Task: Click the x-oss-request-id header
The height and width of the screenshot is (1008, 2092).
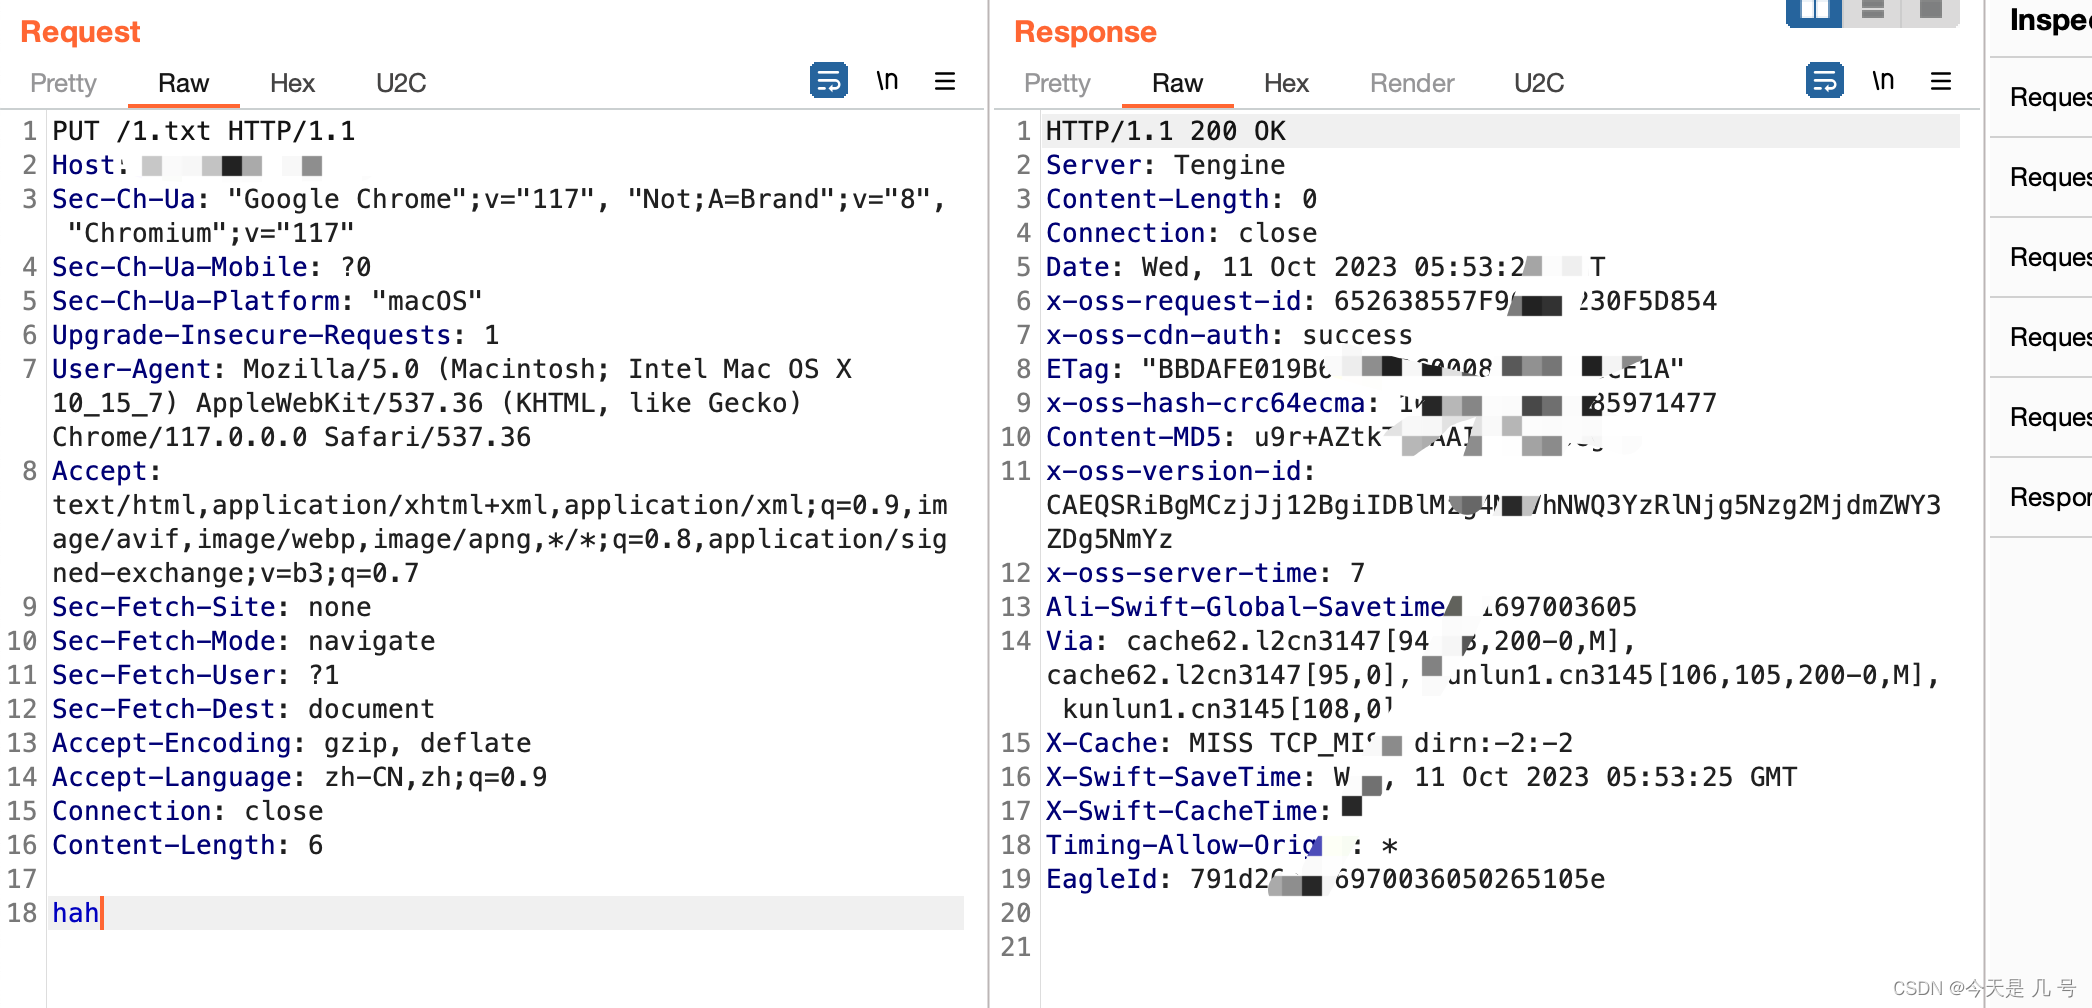Action: (1382, 301)
